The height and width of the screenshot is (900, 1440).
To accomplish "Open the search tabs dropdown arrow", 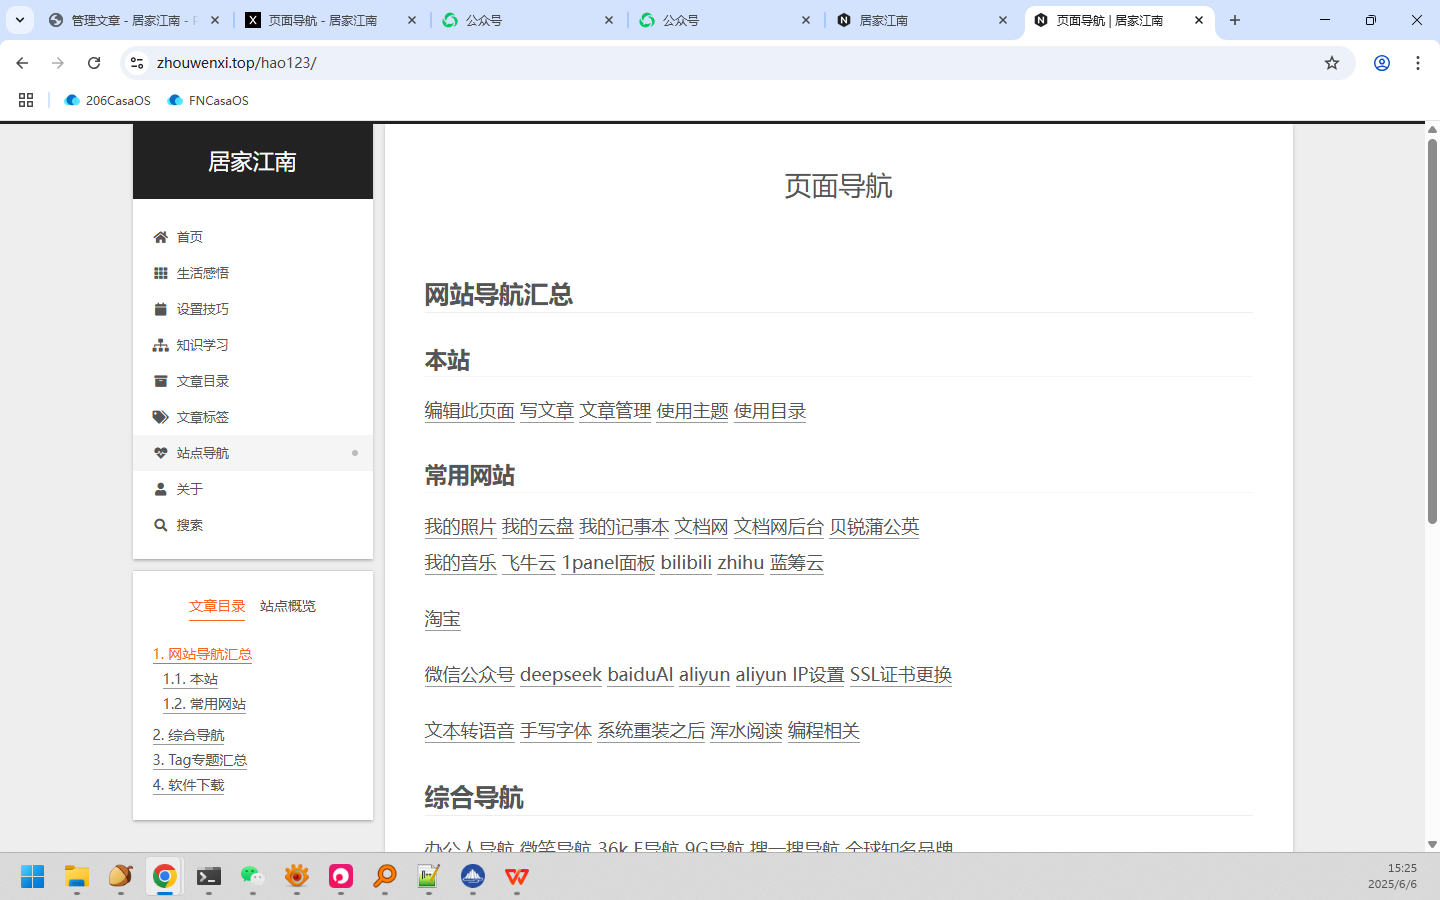I will click(20, 20).
